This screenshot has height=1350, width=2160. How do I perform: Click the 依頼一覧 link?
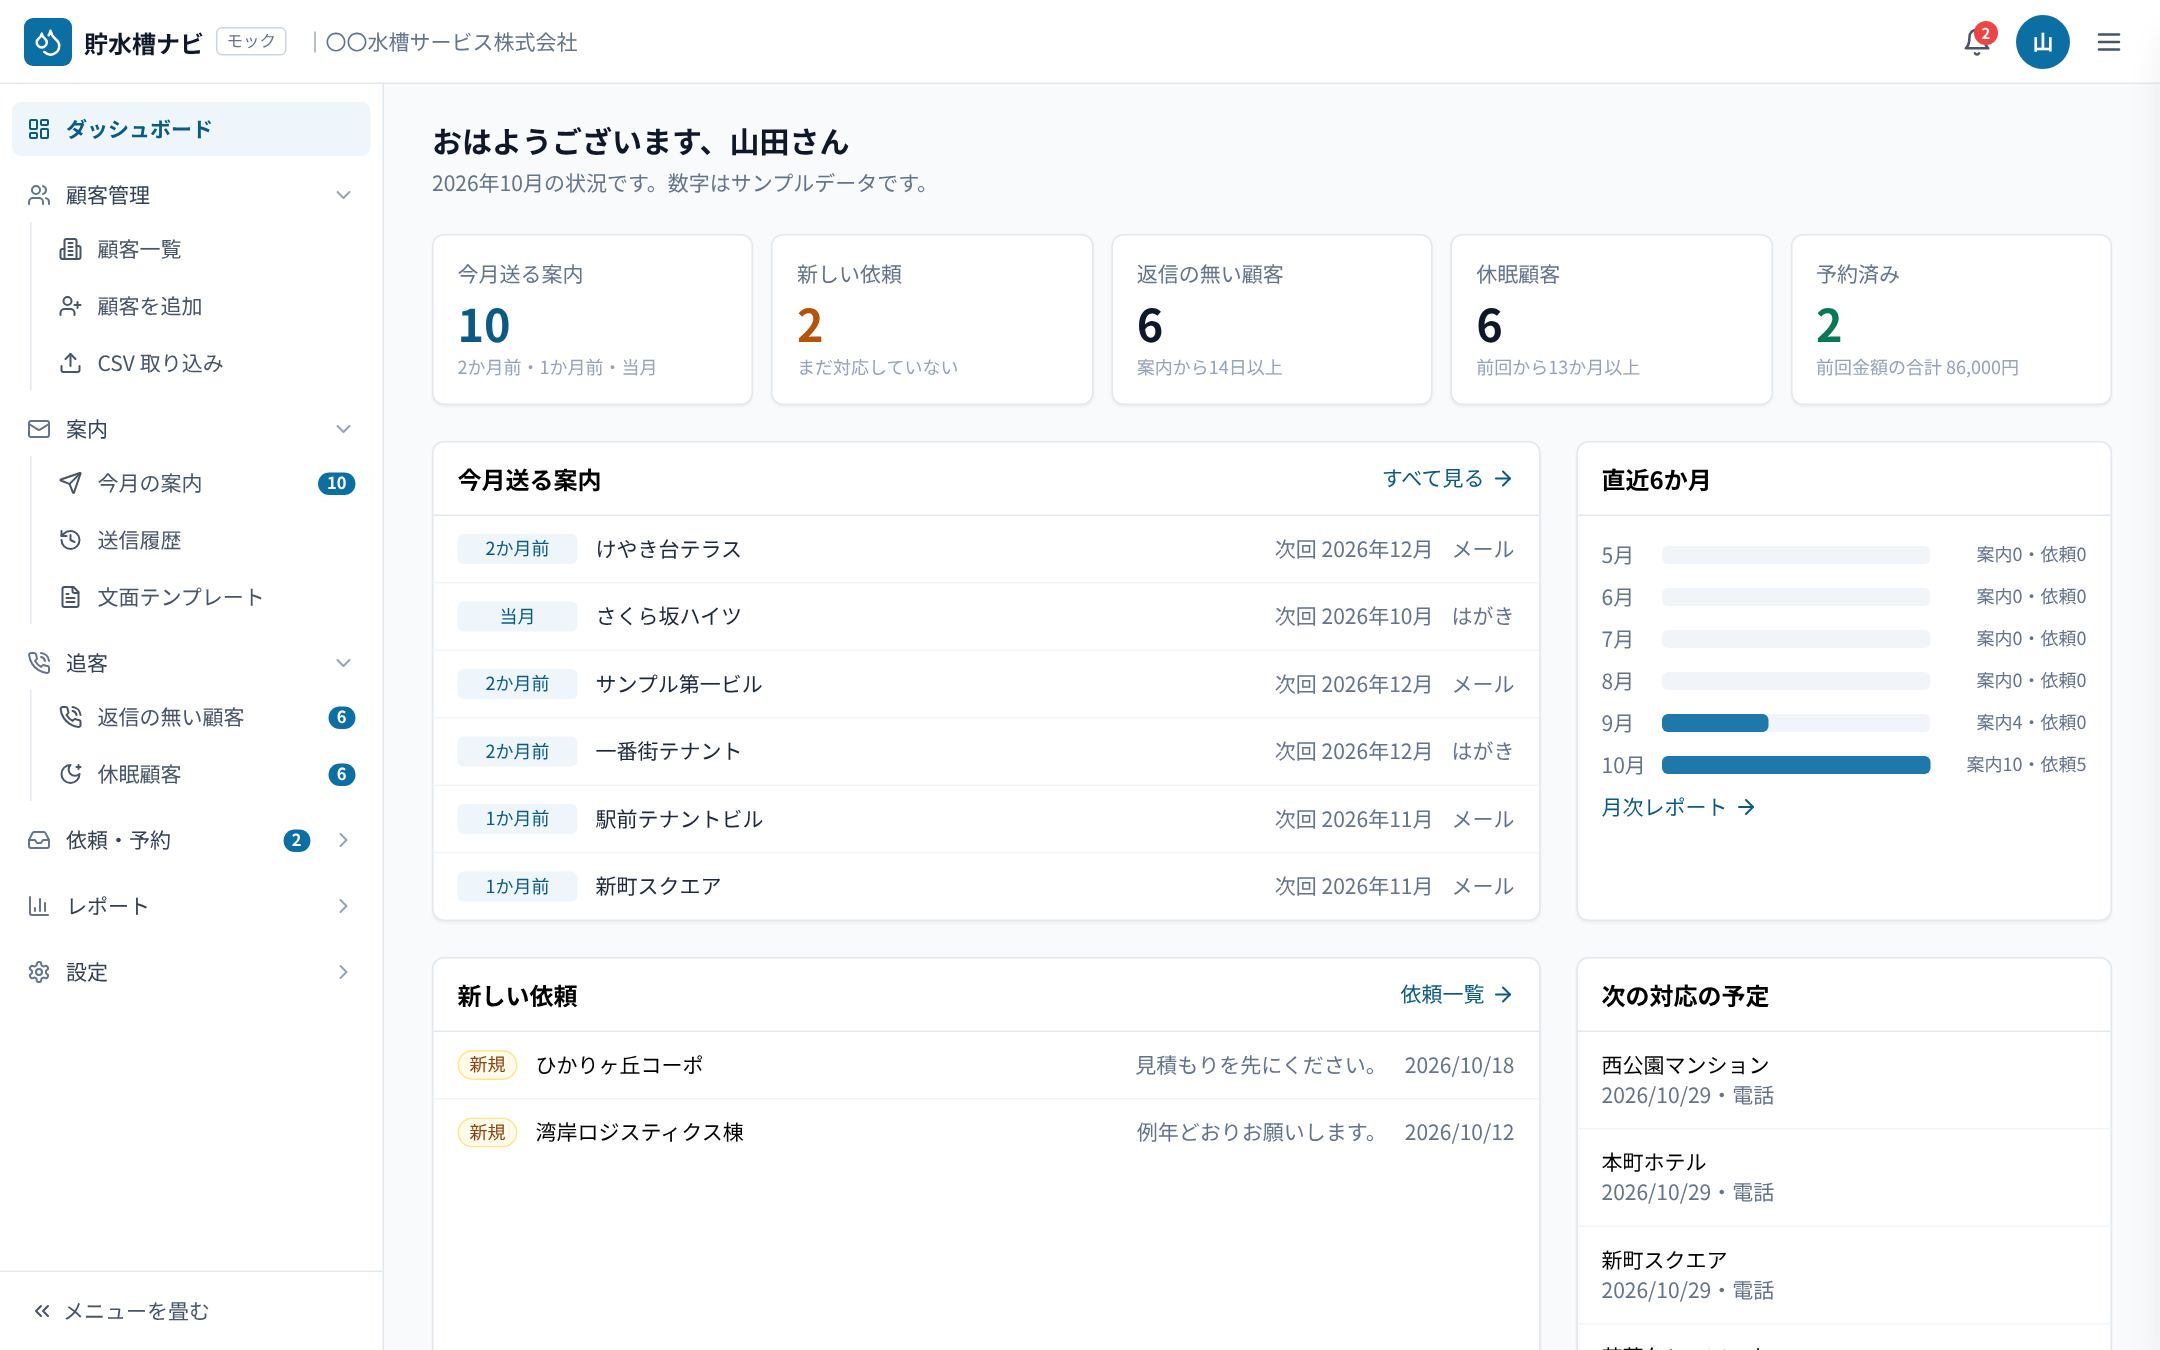[x=1457, y=995]
